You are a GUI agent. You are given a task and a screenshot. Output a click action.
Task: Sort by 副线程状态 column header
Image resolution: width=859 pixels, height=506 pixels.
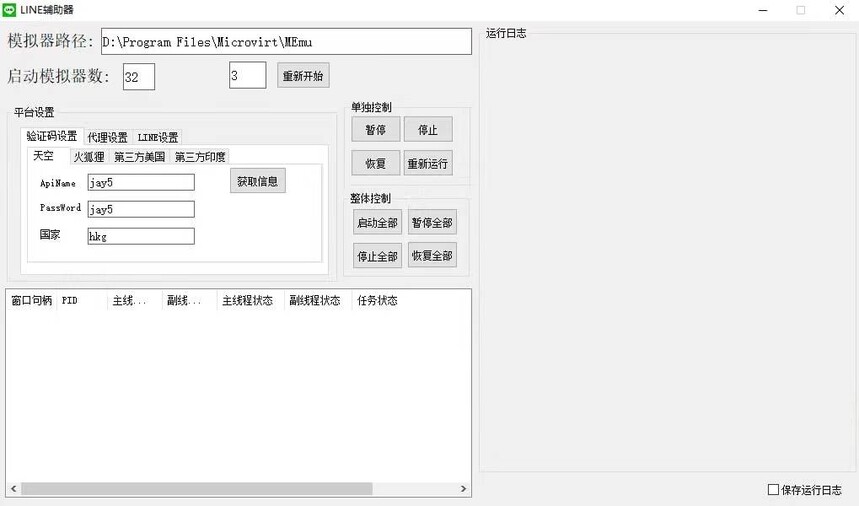318,300
